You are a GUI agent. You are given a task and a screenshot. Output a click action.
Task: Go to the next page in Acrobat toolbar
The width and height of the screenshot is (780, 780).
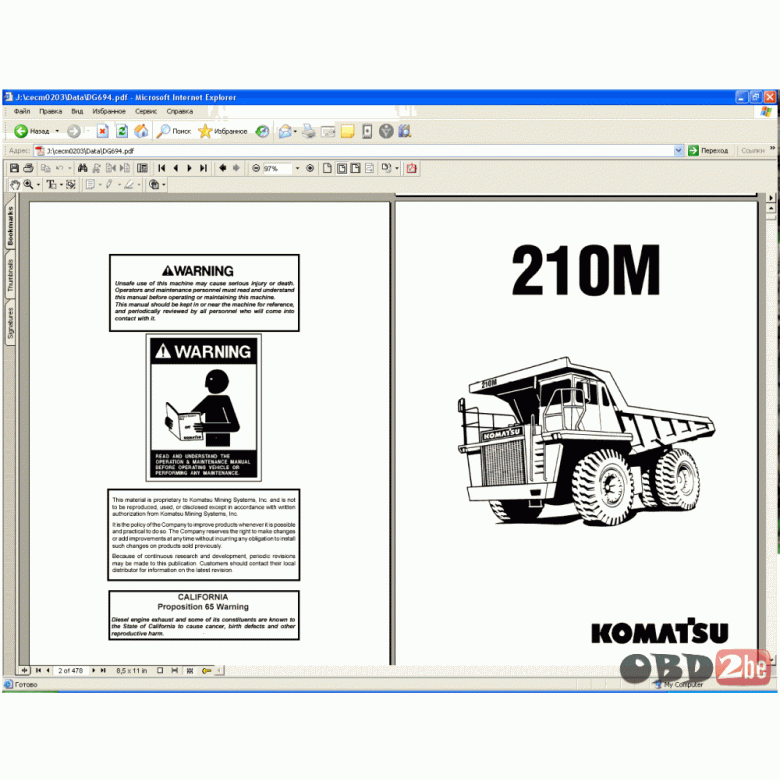[189, 168]
